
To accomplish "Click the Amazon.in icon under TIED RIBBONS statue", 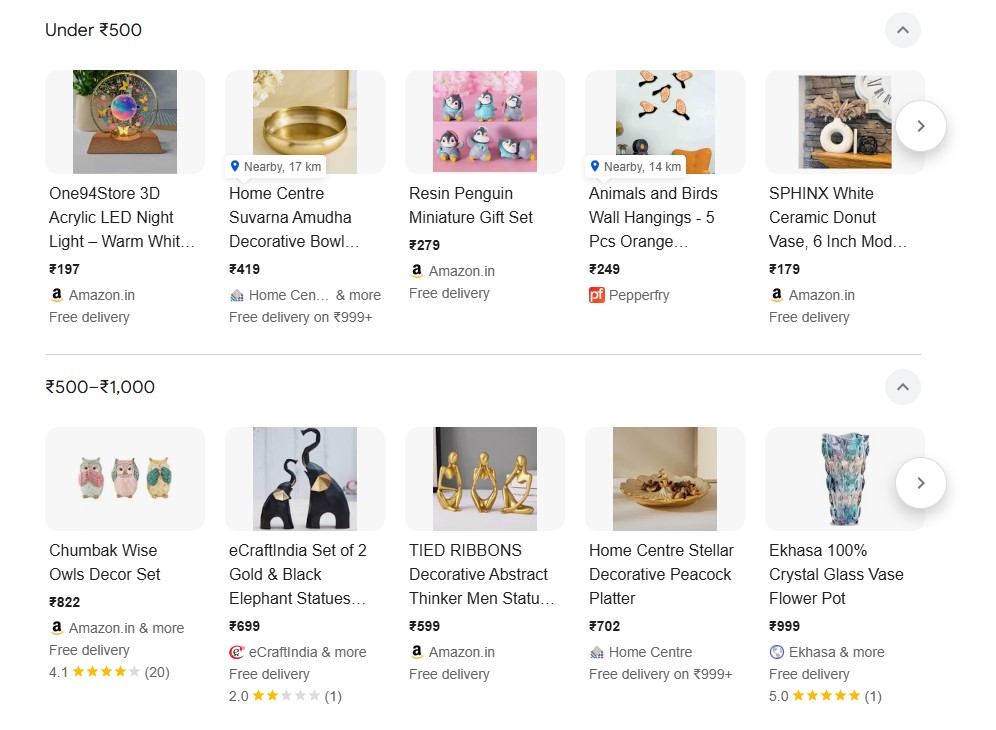I will coord(417,652).
